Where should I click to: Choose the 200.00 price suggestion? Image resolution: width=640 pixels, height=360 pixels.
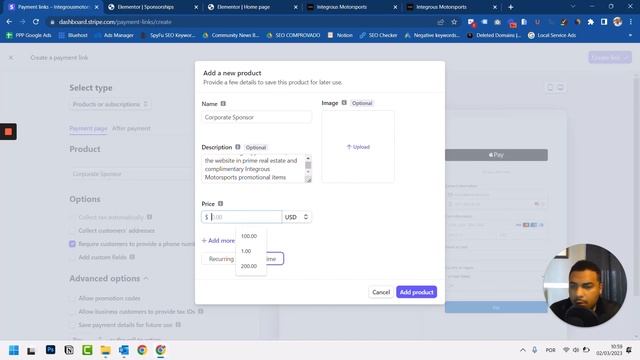tap(249, 266)
